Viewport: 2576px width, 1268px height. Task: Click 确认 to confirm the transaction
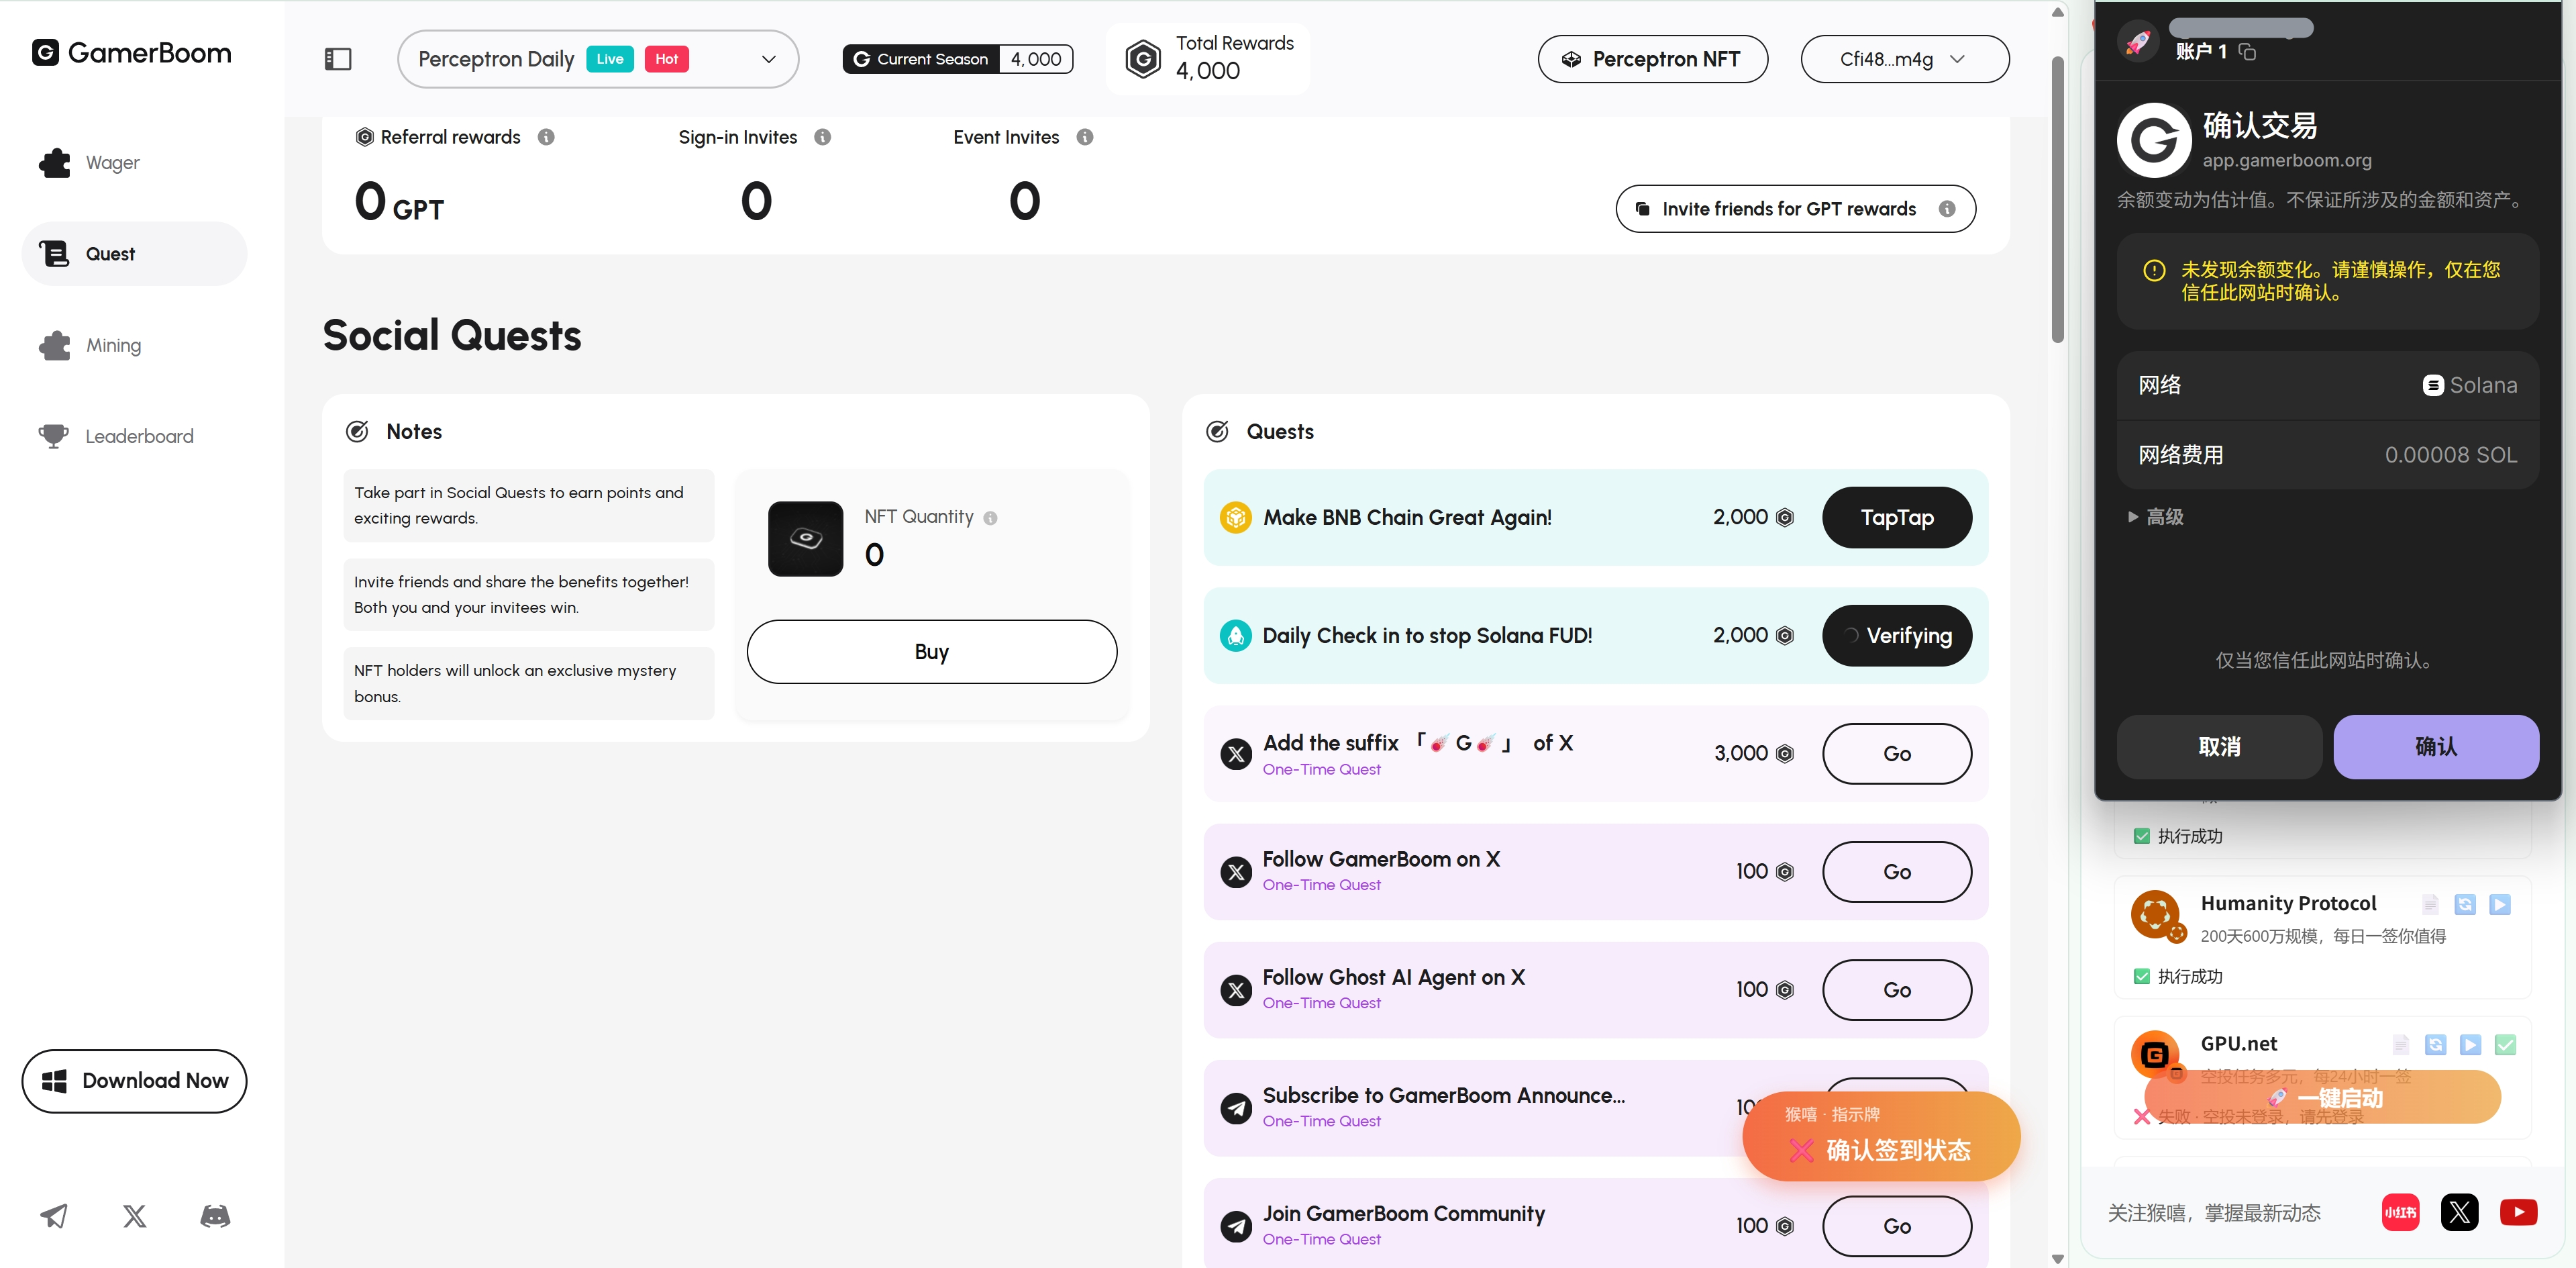[x=2436, y=747]
